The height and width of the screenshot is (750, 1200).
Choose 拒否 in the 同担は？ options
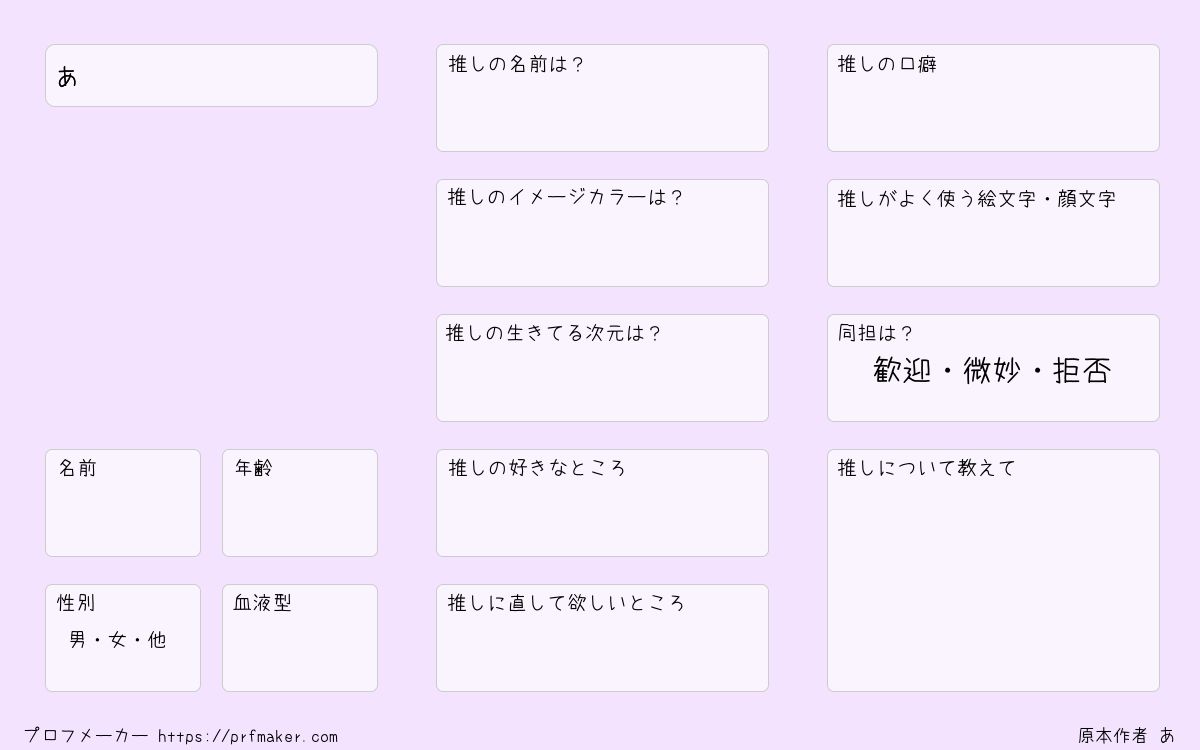(1082, 371)
